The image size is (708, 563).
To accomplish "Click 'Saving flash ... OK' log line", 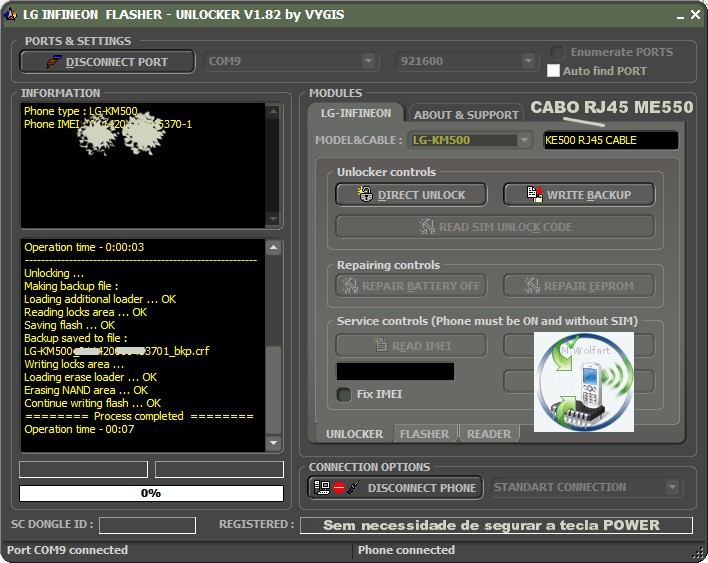I will click(70, 325).
